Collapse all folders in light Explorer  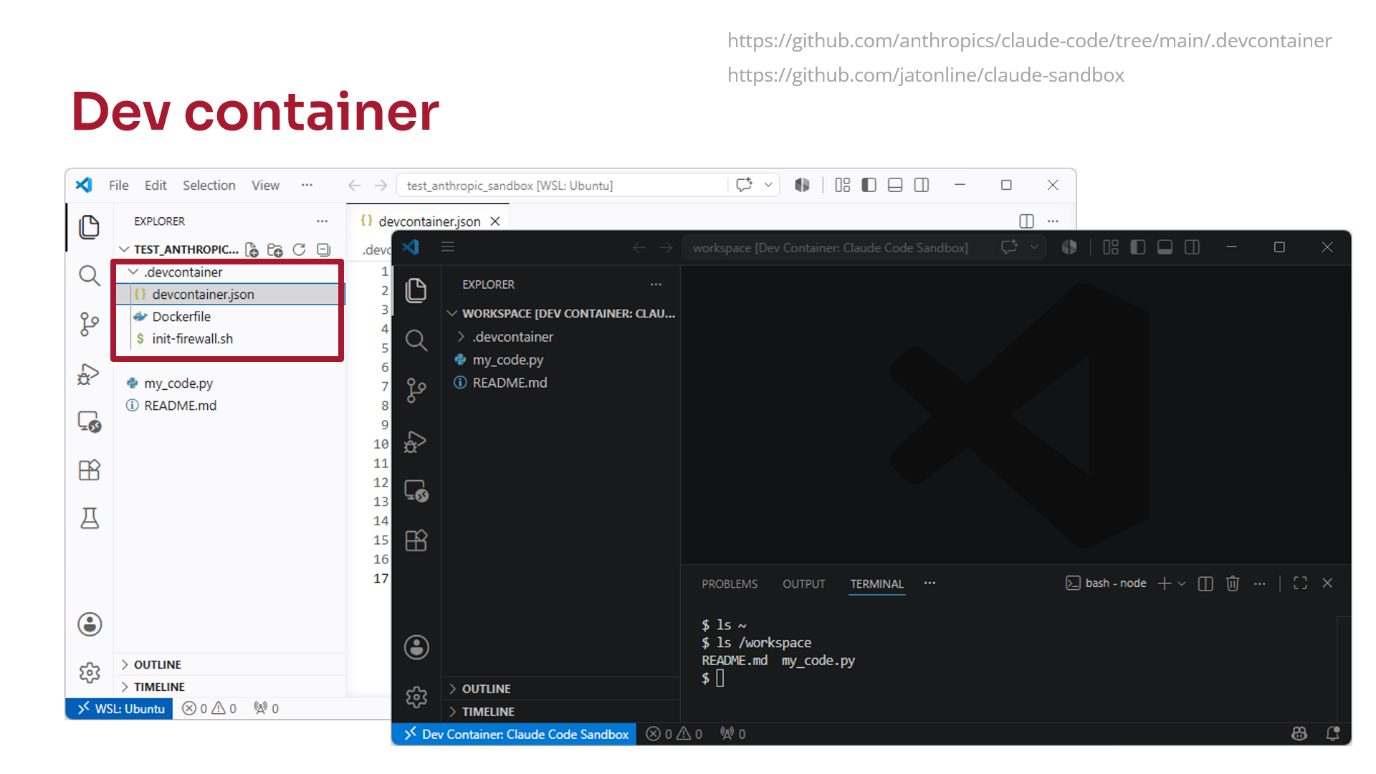point(323,250)
